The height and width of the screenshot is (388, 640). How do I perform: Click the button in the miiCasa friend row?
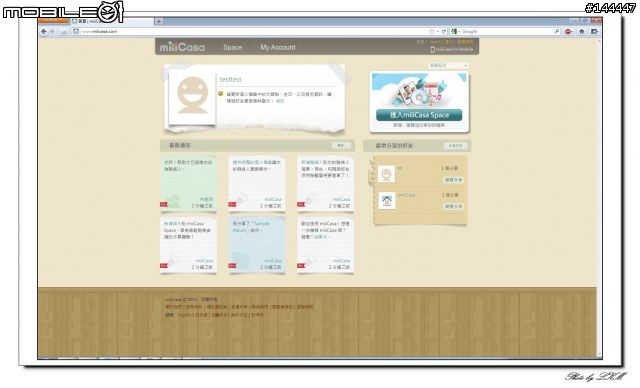[453, 207]
